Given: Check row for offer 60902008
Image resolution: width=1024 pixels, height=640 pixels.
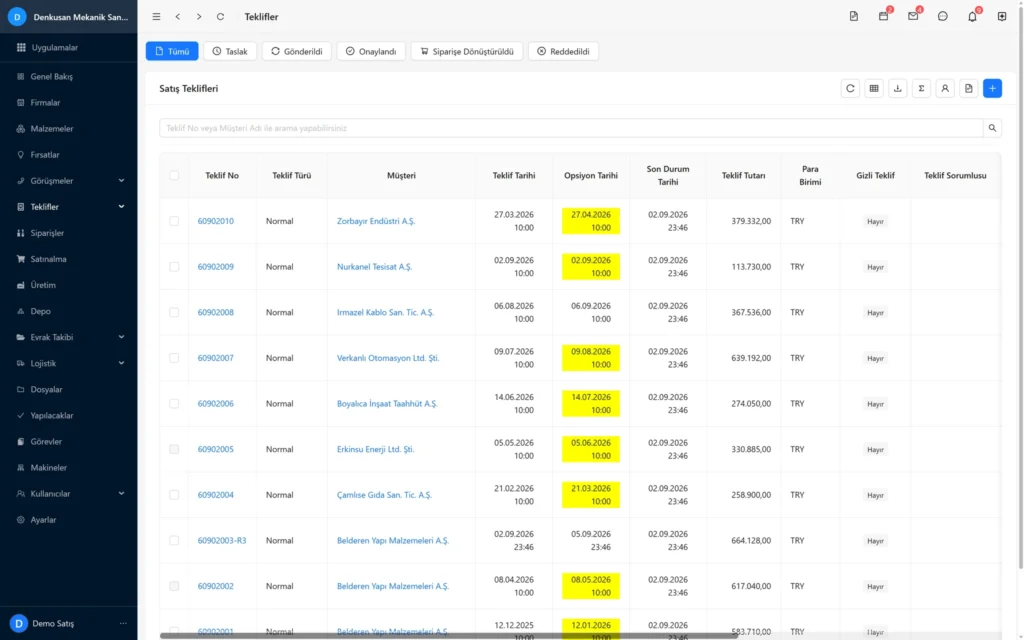Looking at the screenshot, I should point(174,313).
